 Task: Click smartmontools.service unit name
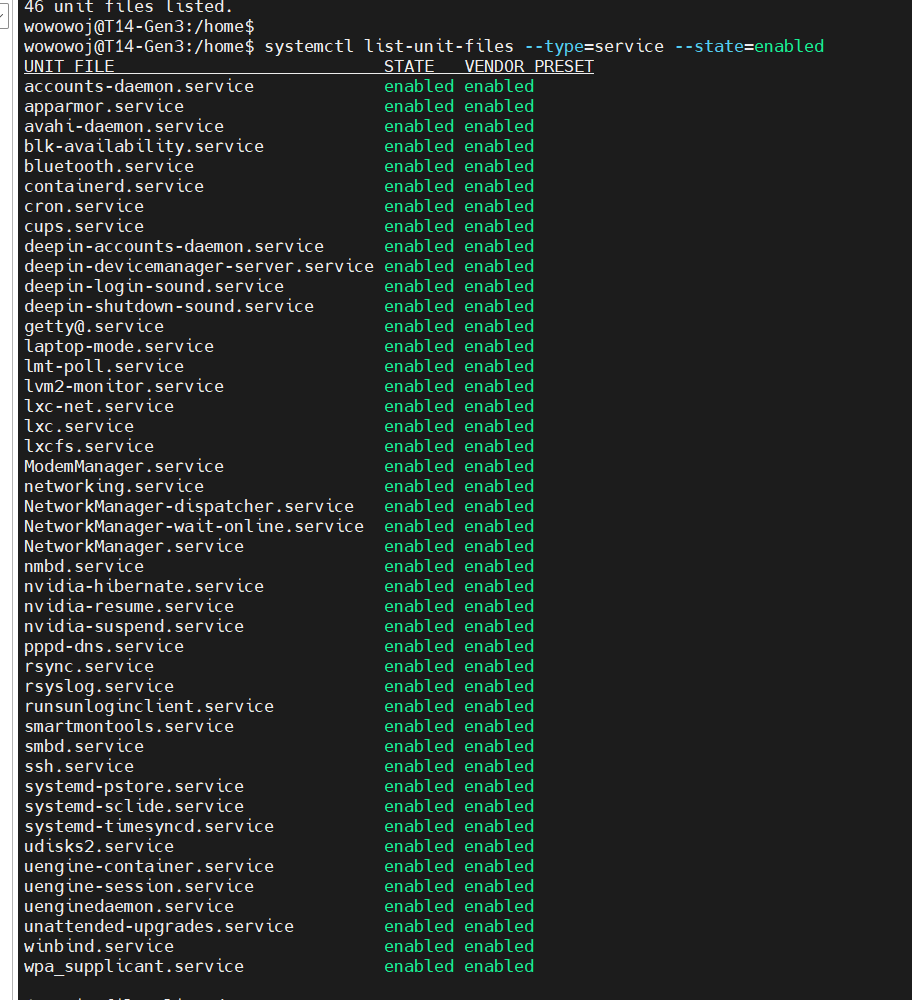point(129,726)
